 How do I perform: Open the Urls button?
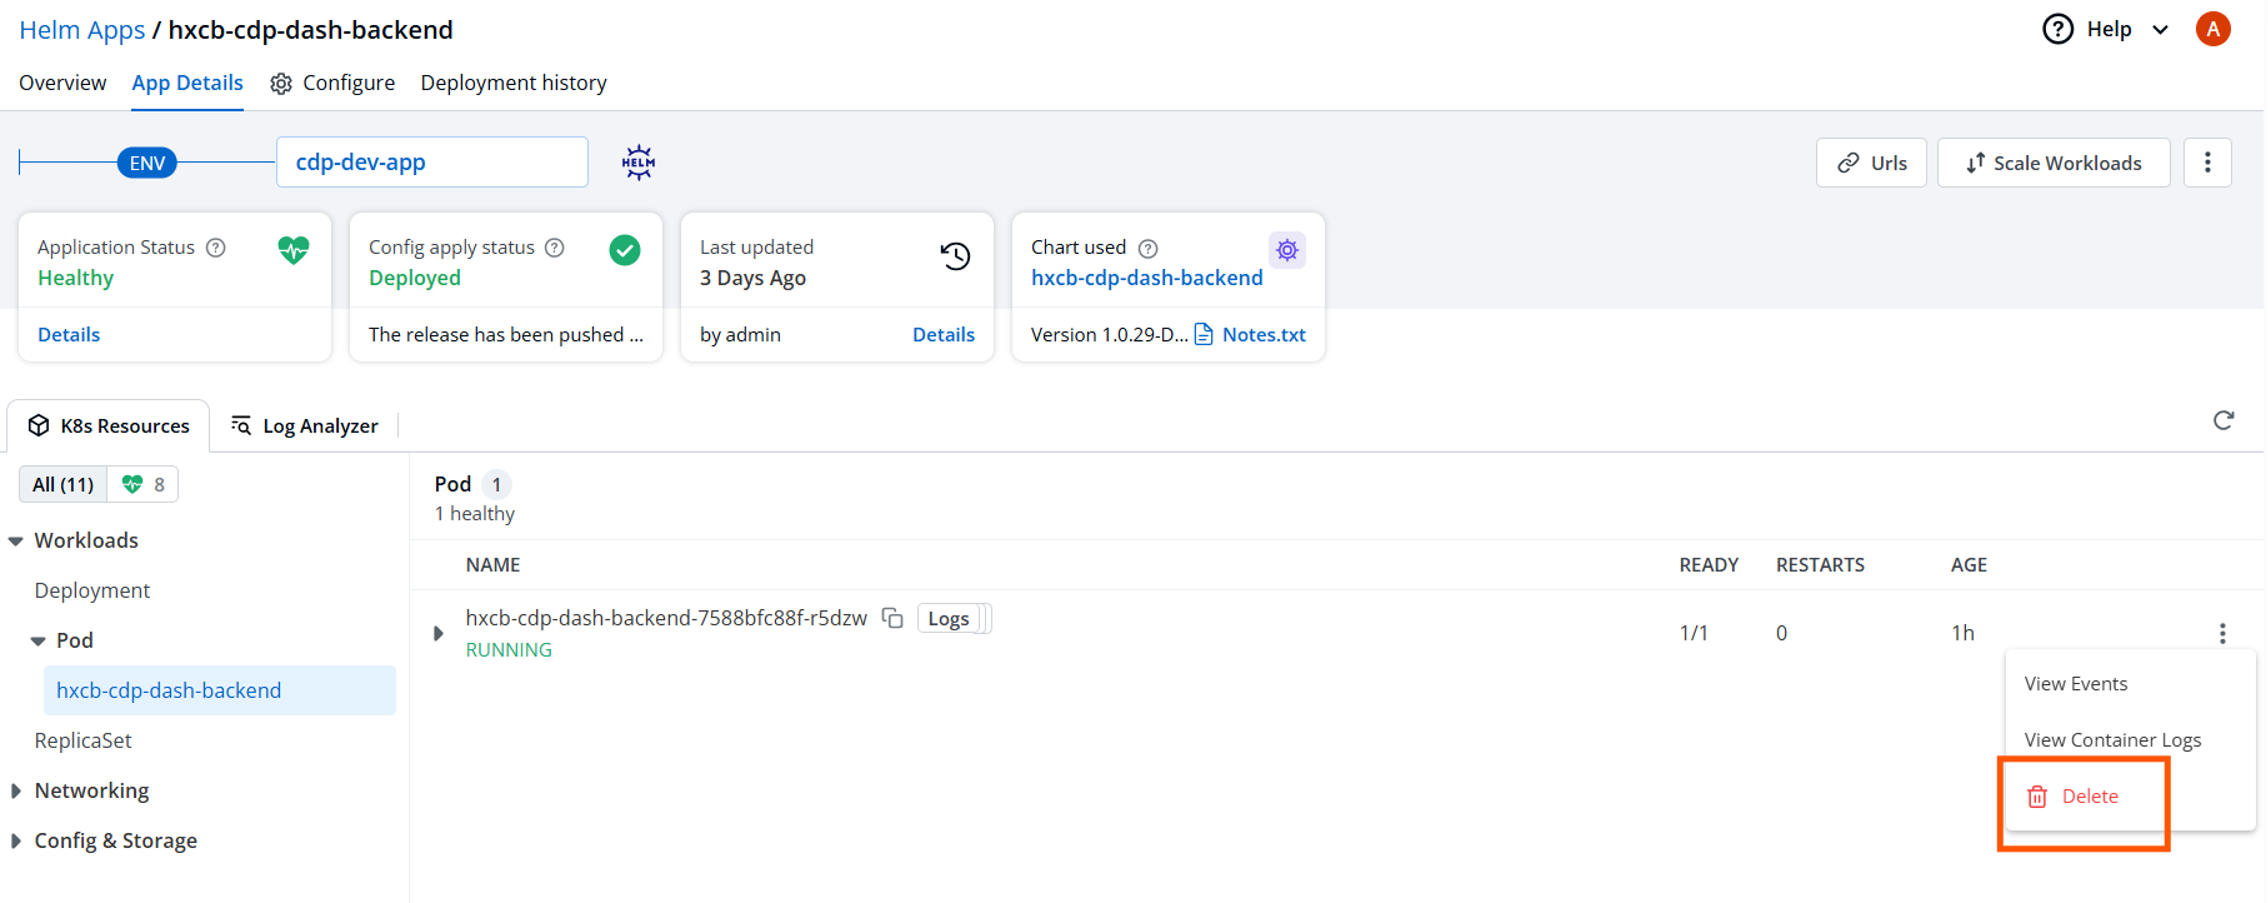point(1871,163)
